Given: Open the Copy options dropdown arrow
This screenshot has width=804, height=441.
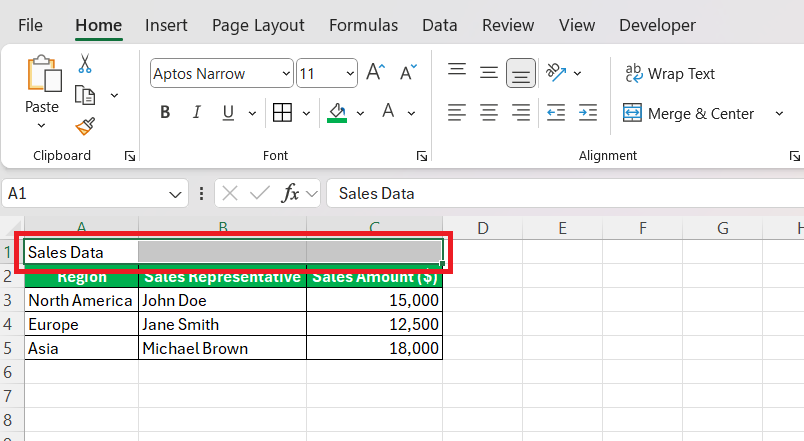Looking at the screenshot, I should [x=114, y=95].
